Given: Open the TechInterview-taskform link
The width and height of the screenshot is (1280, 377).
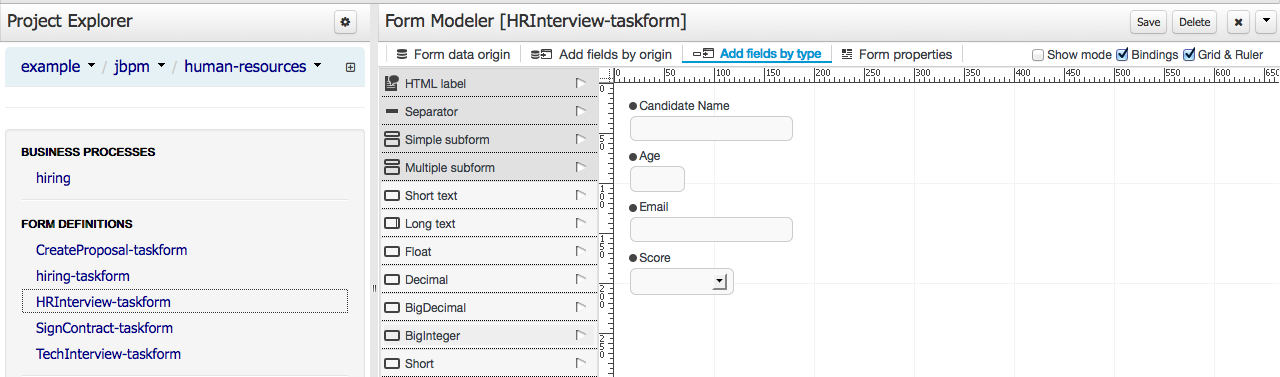Looking at the screenshot, I should [x=108, y=354].
